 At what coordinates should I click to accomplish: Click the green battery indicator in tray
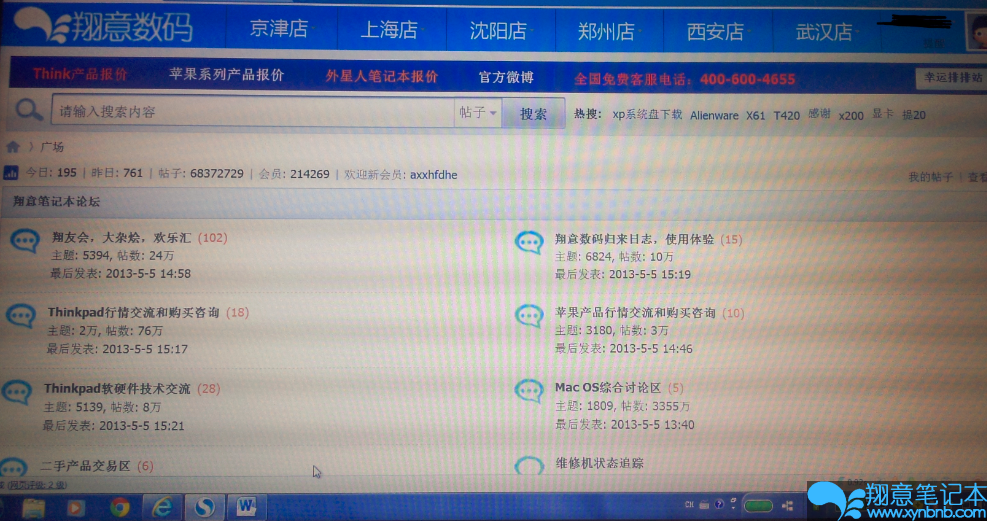click(x=757, y=506)
